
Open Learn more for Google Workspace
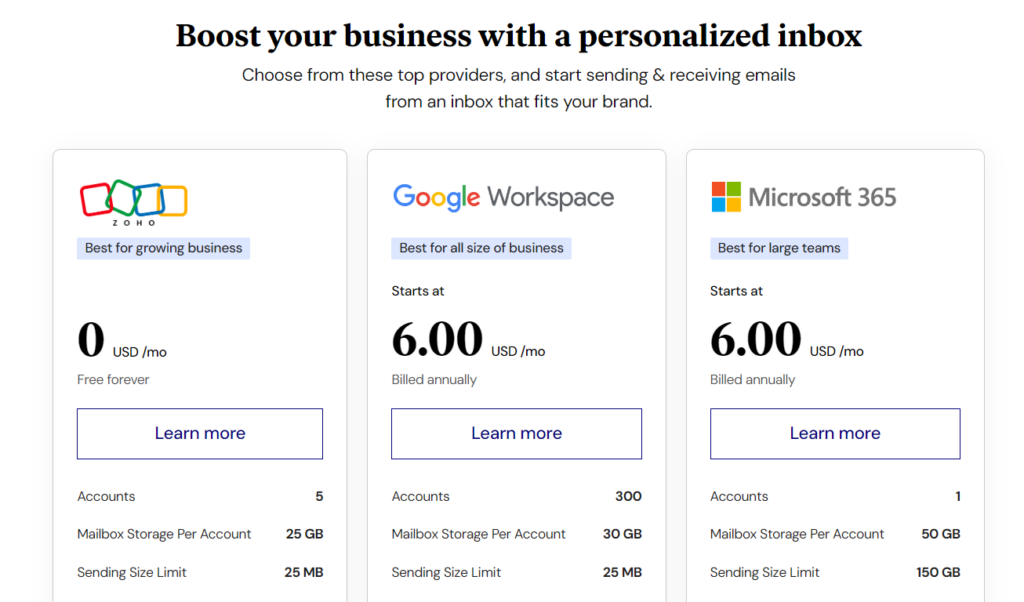[x=516, y=433]
